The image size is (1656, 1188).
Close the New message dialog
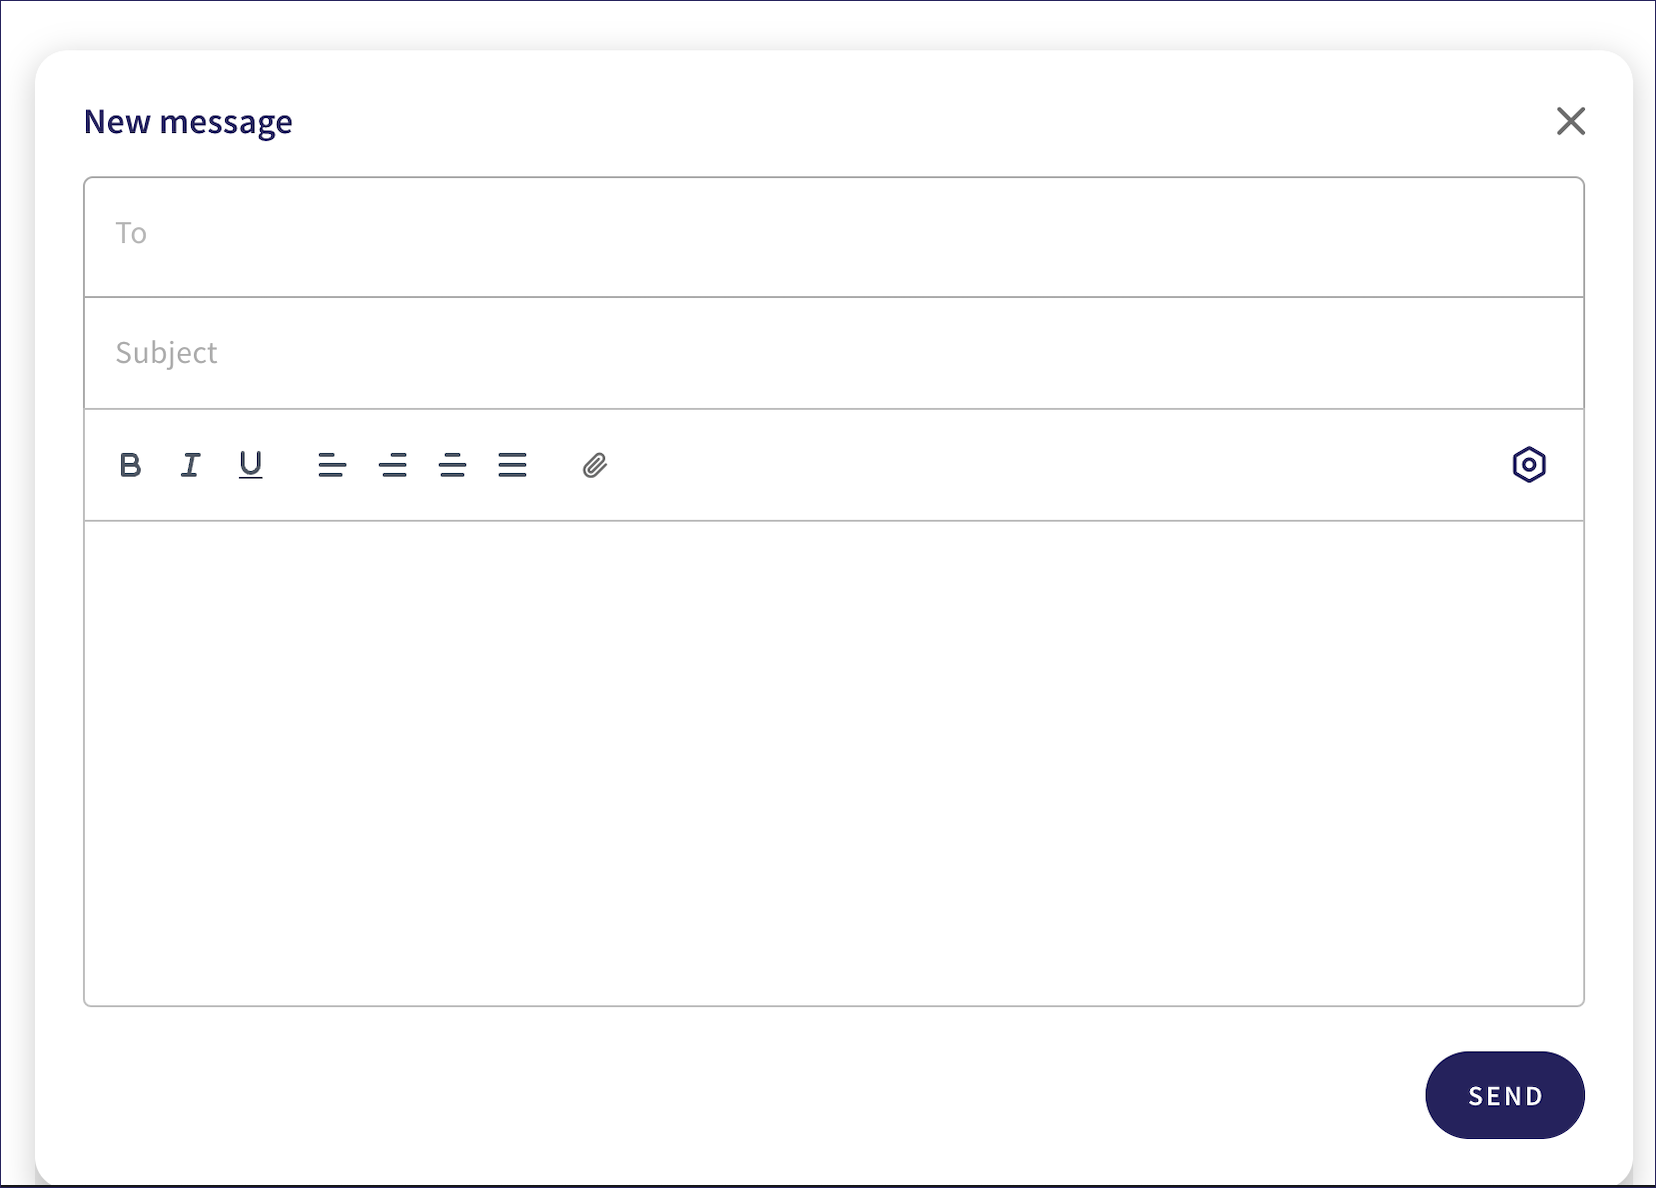tap(1570, 121)
